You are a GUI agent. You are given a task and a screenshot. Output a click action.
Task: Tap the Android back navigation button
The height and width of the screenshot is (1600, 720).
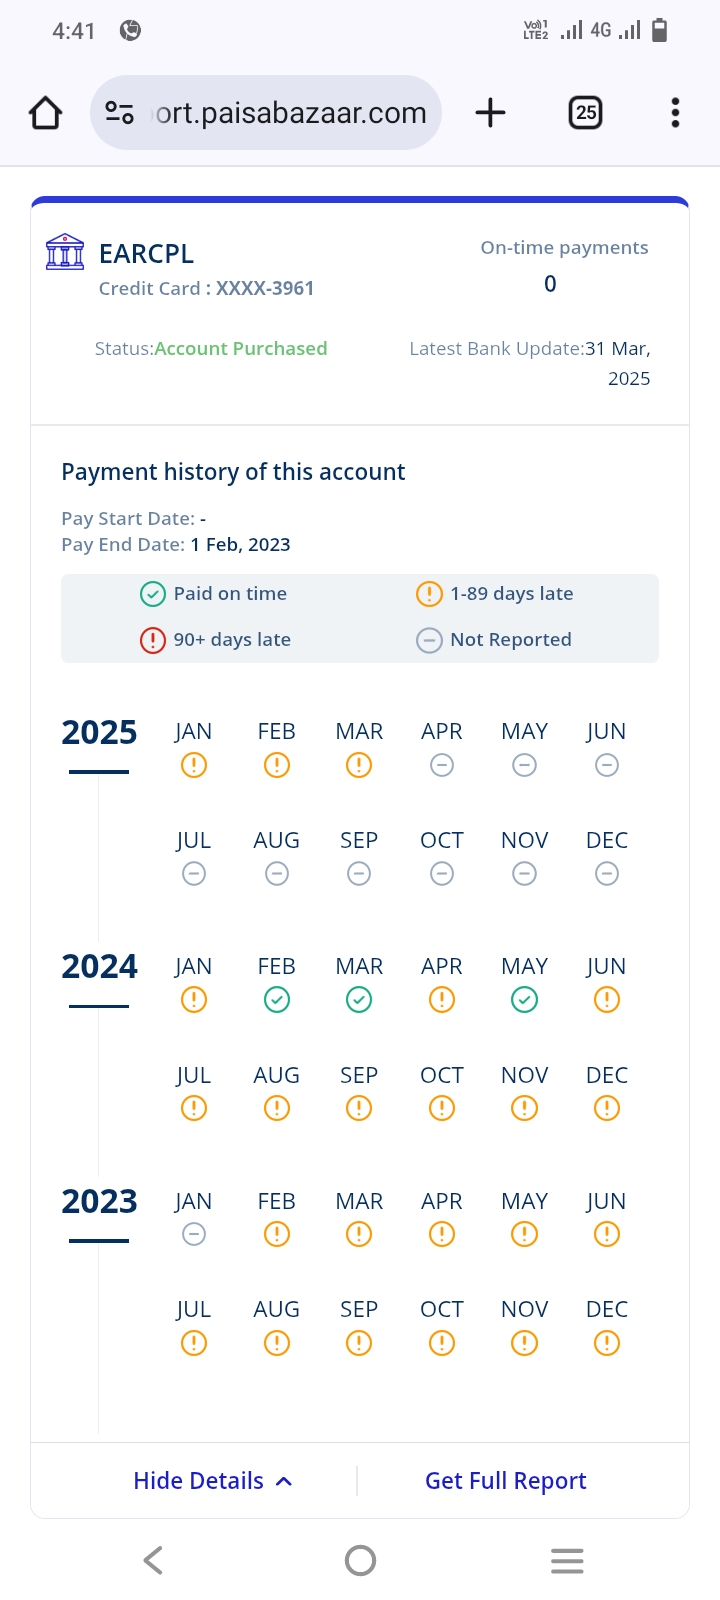[x=153, y=1560]
